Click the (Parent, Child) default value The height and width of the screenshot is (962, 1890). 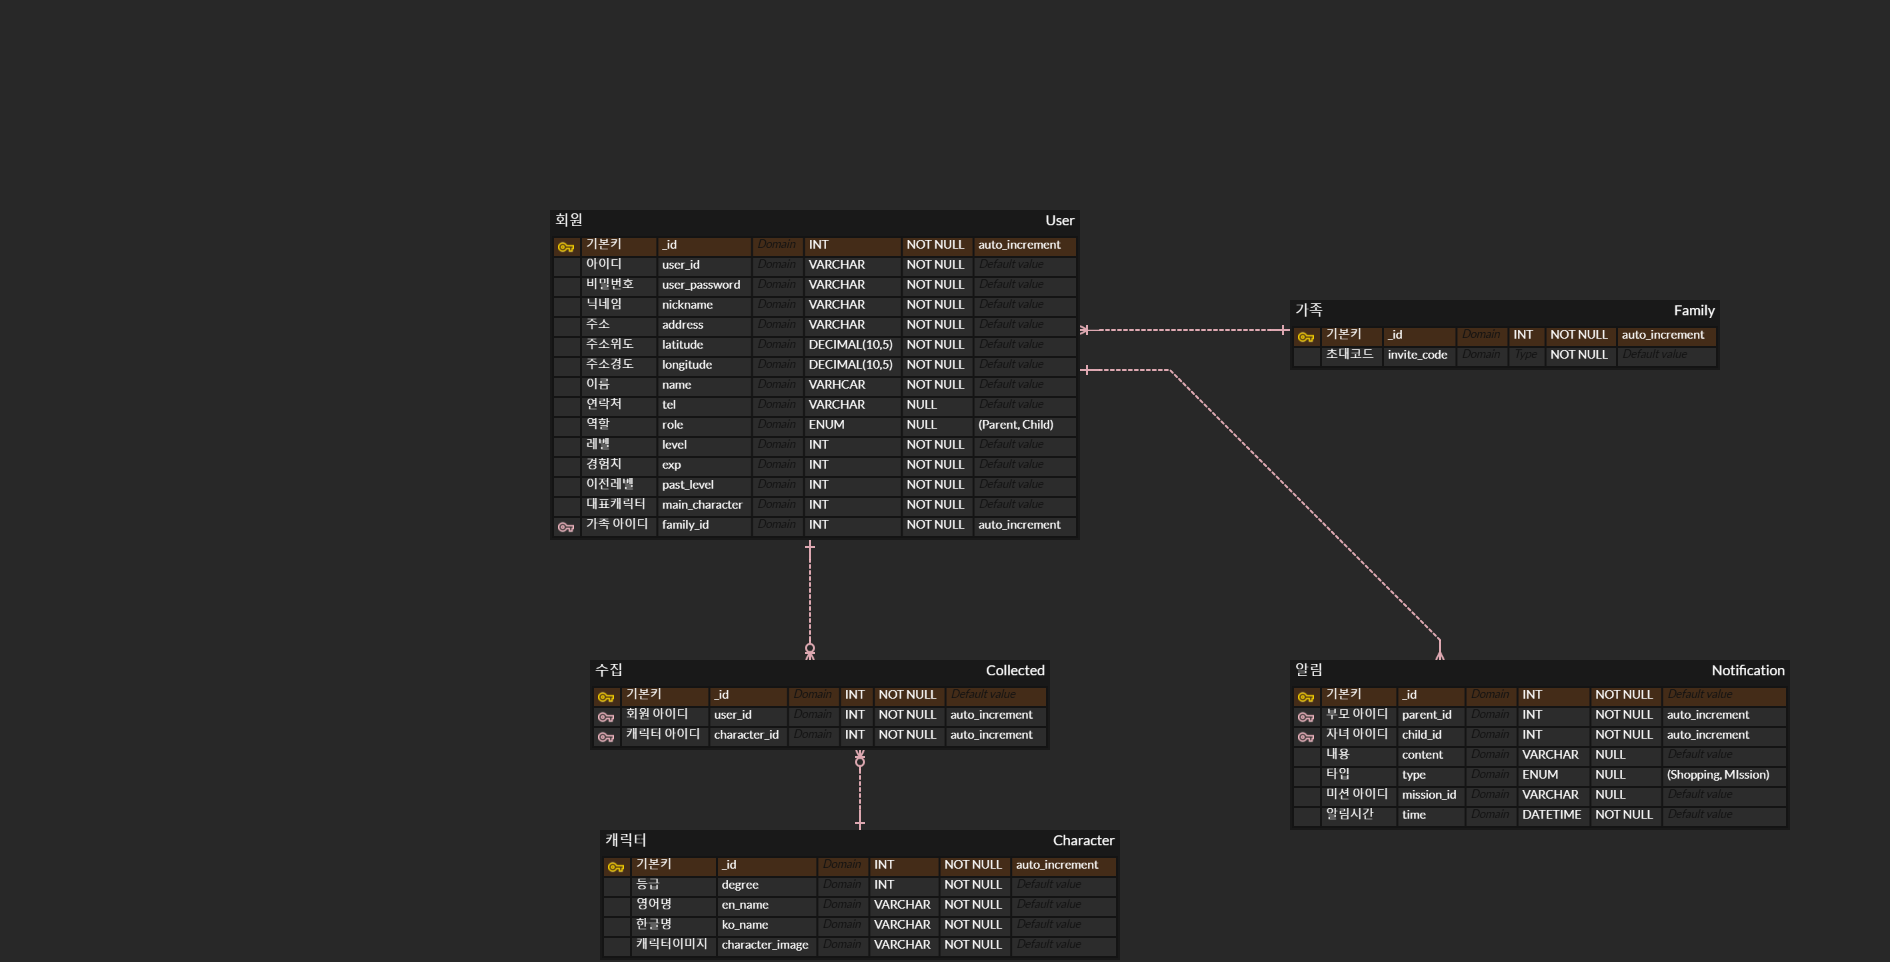1015,425
